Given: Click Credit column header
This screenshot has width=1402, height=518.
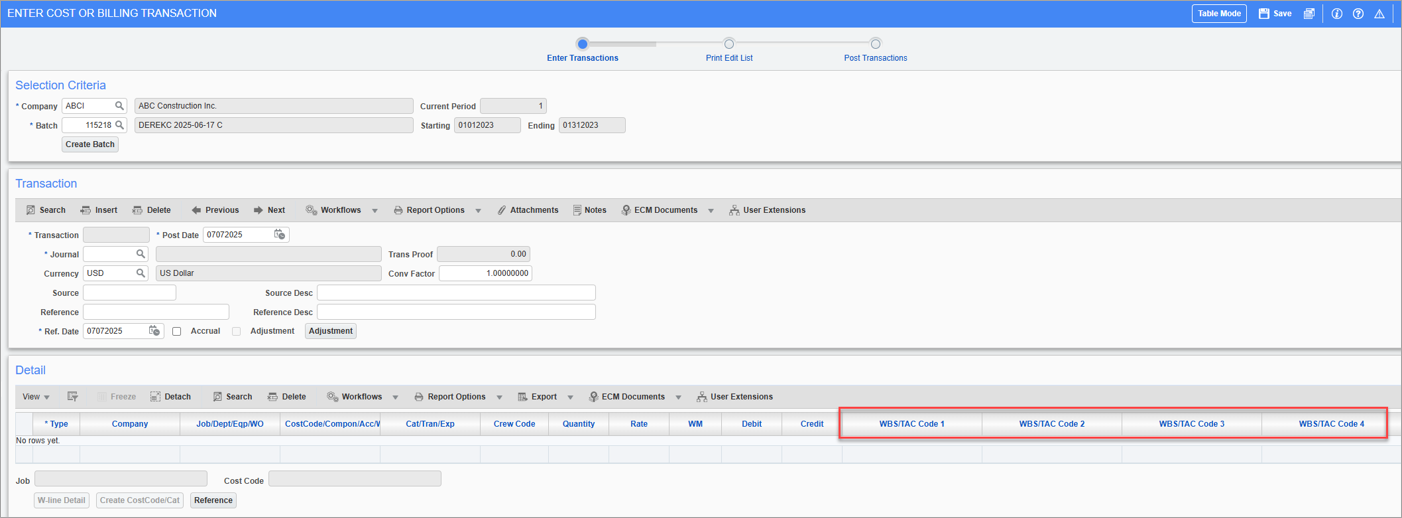Looking at the screenshot, I should (812, 424).
